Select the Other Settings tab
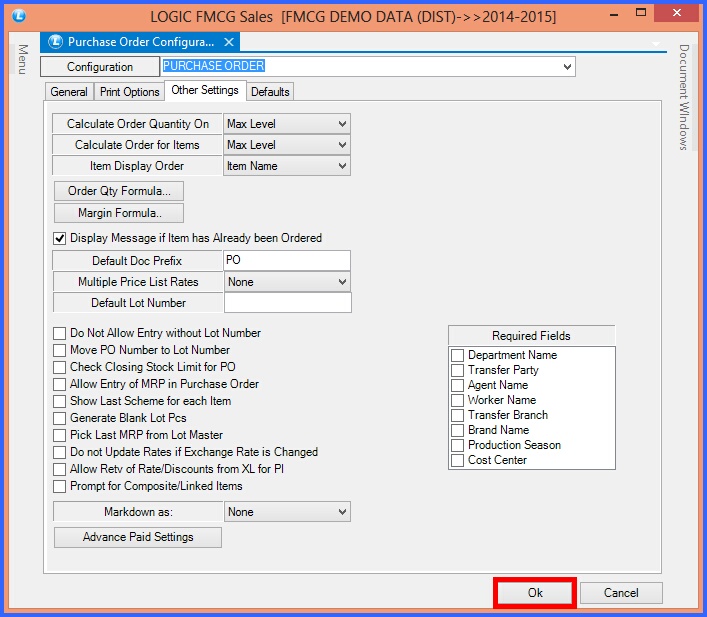Screen dimensions: 707x617 (205, 90)
